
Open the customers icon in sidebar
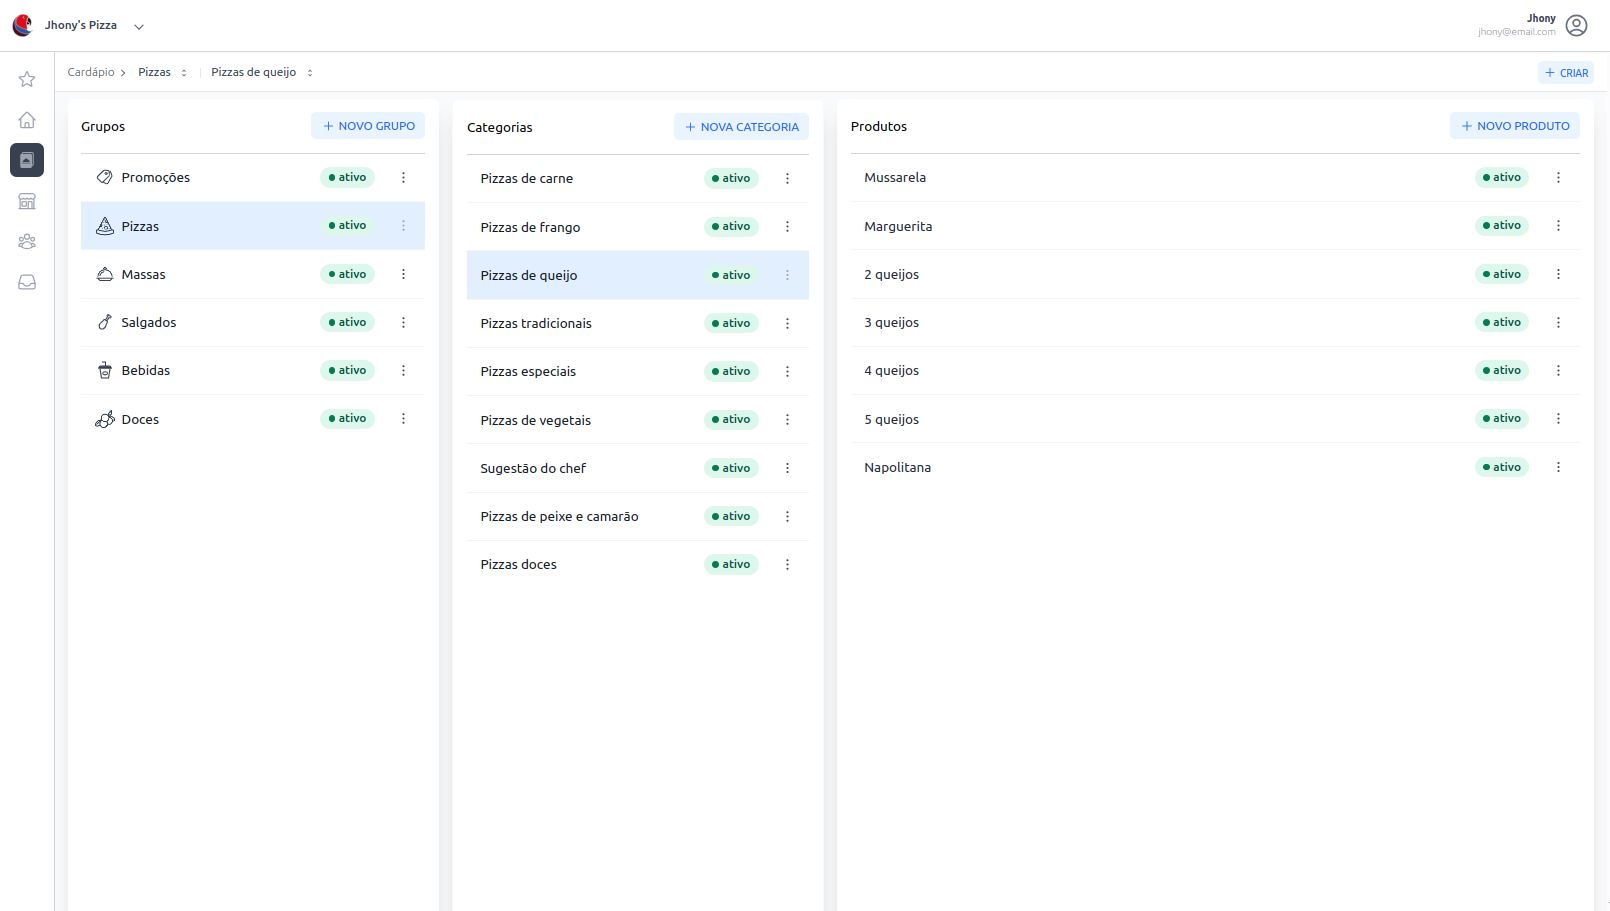pyautogui.click(x=27, y=242)
